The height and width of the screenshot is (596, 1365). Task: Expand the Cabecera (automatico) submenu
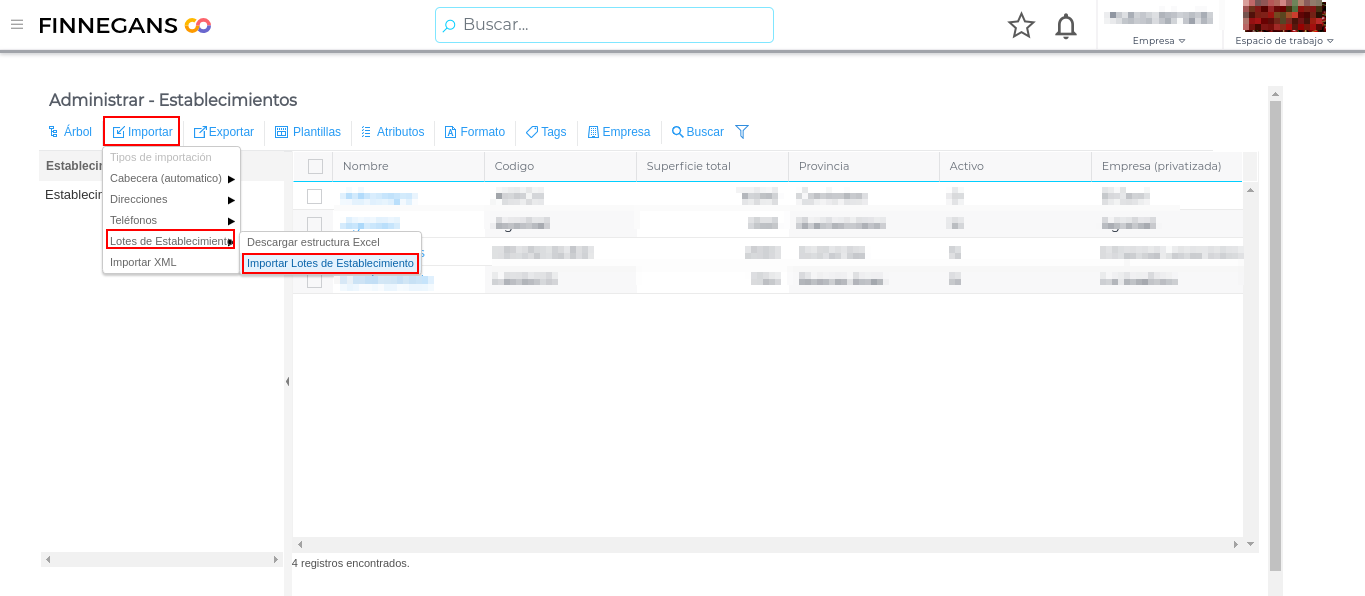pos(171,178)
